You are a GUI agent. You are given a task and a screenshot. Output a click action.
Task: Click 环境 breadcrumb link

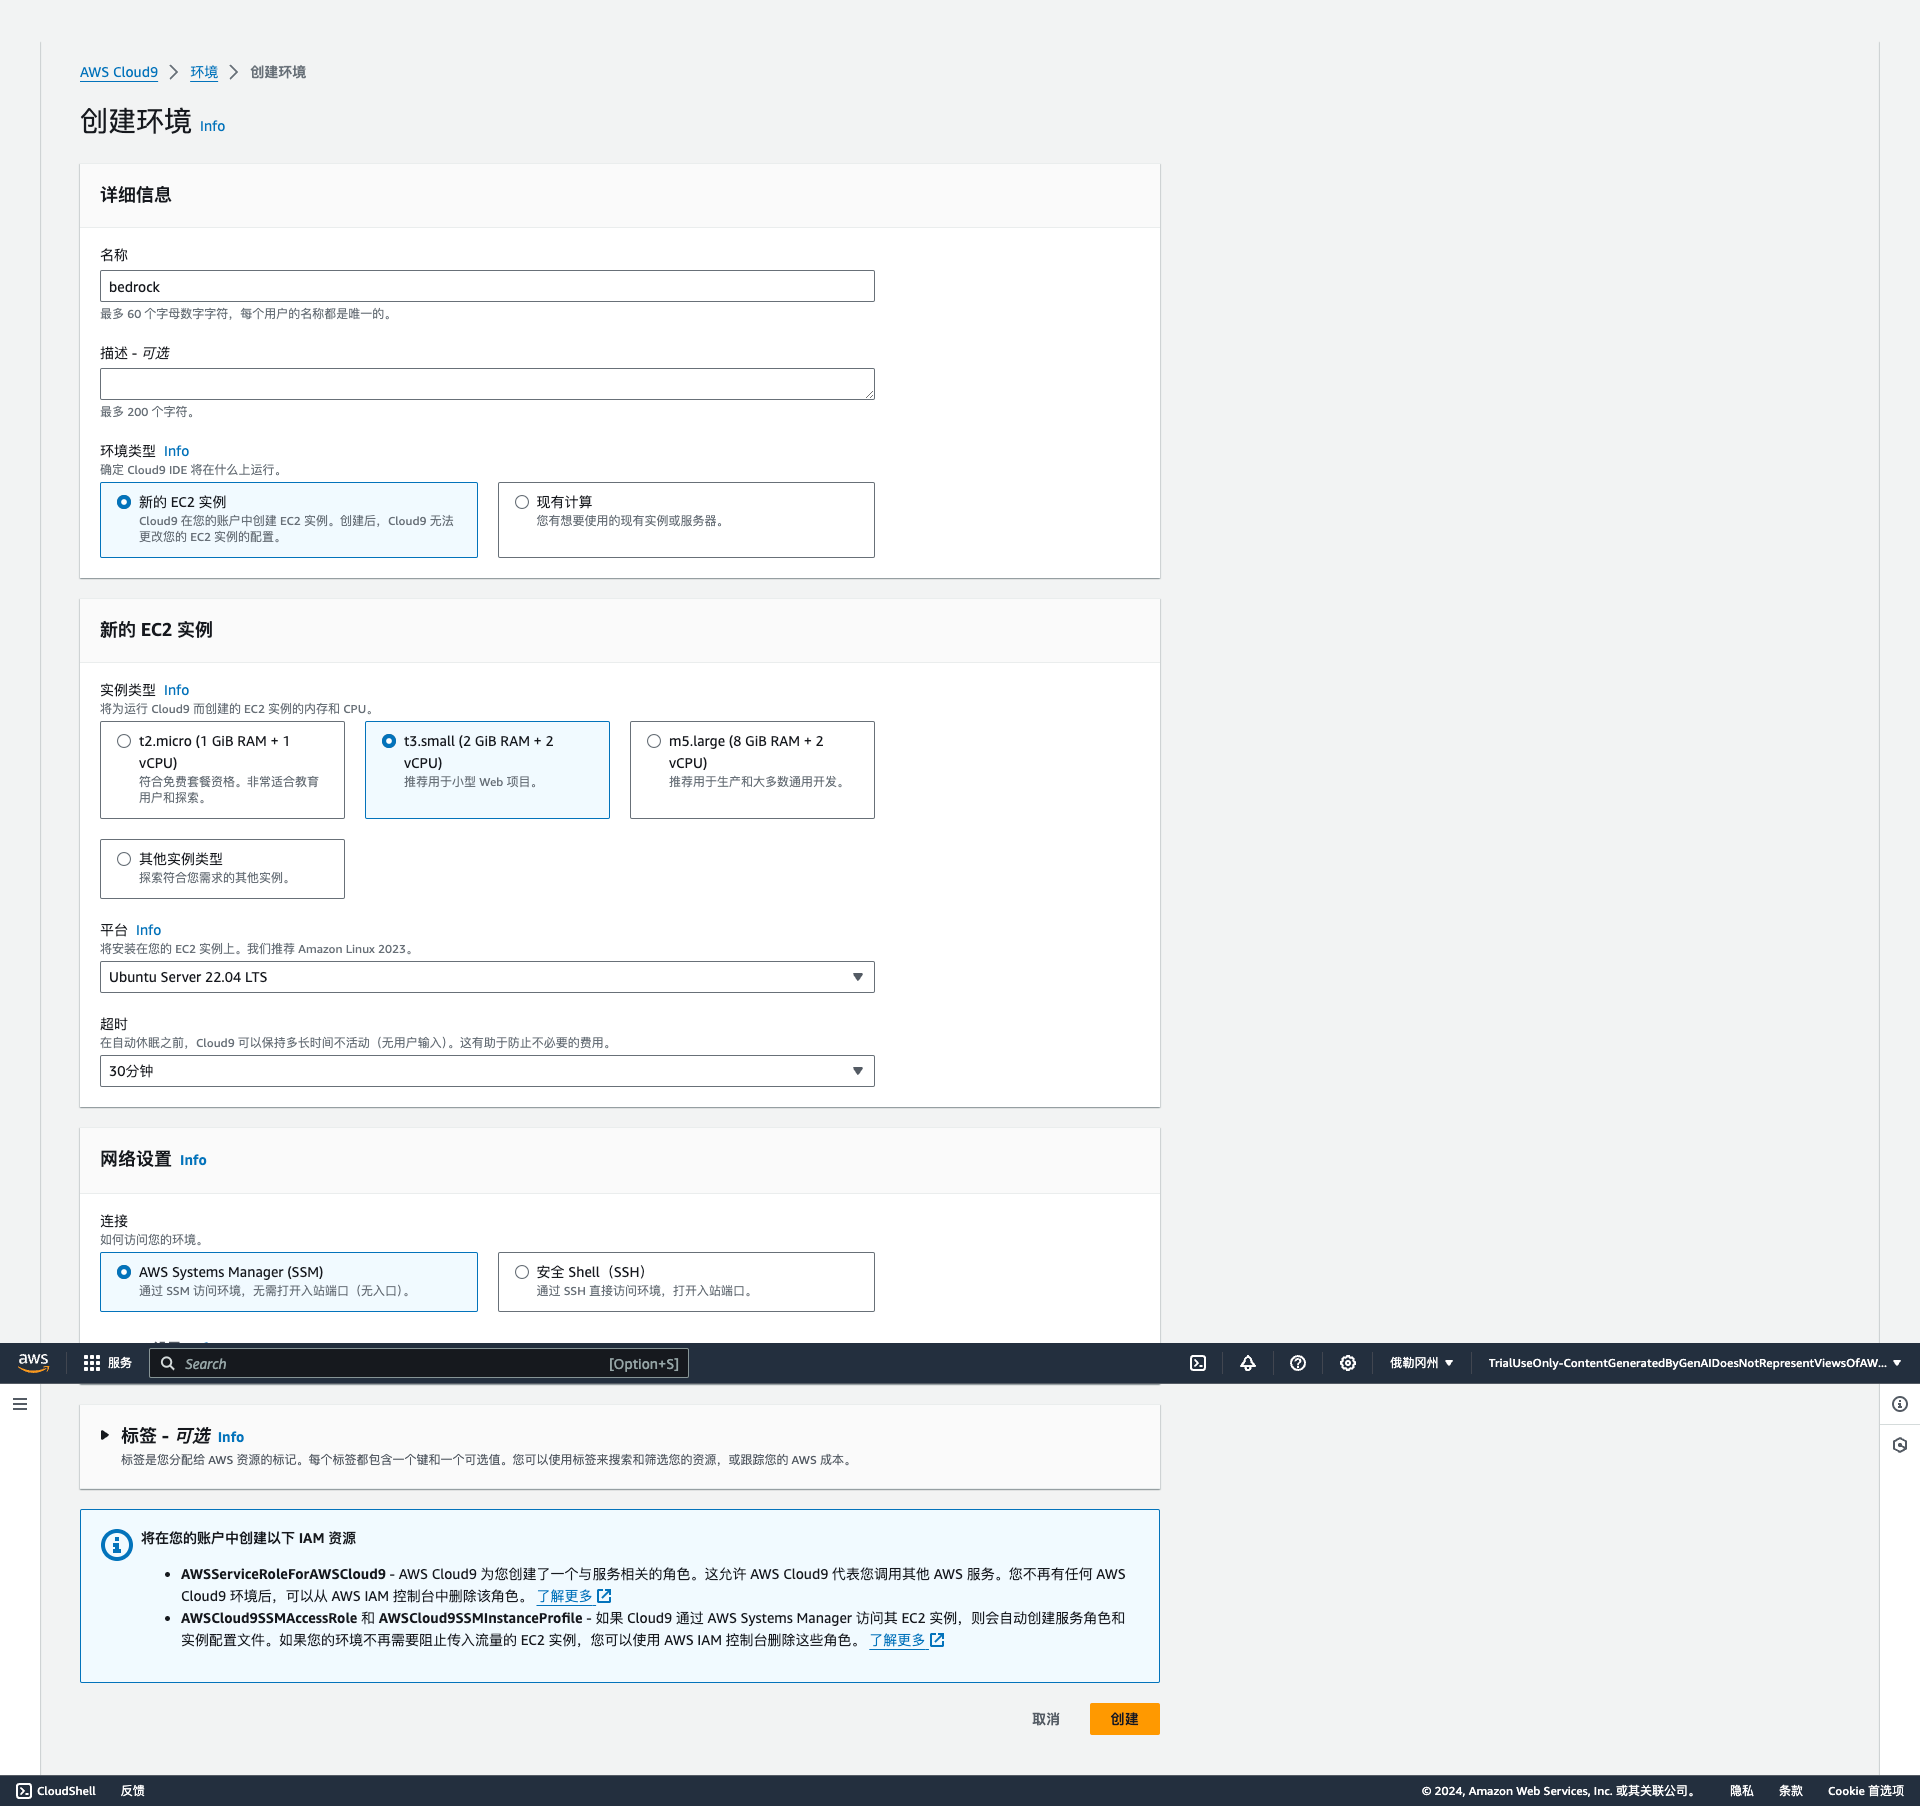tap(204, 72)
